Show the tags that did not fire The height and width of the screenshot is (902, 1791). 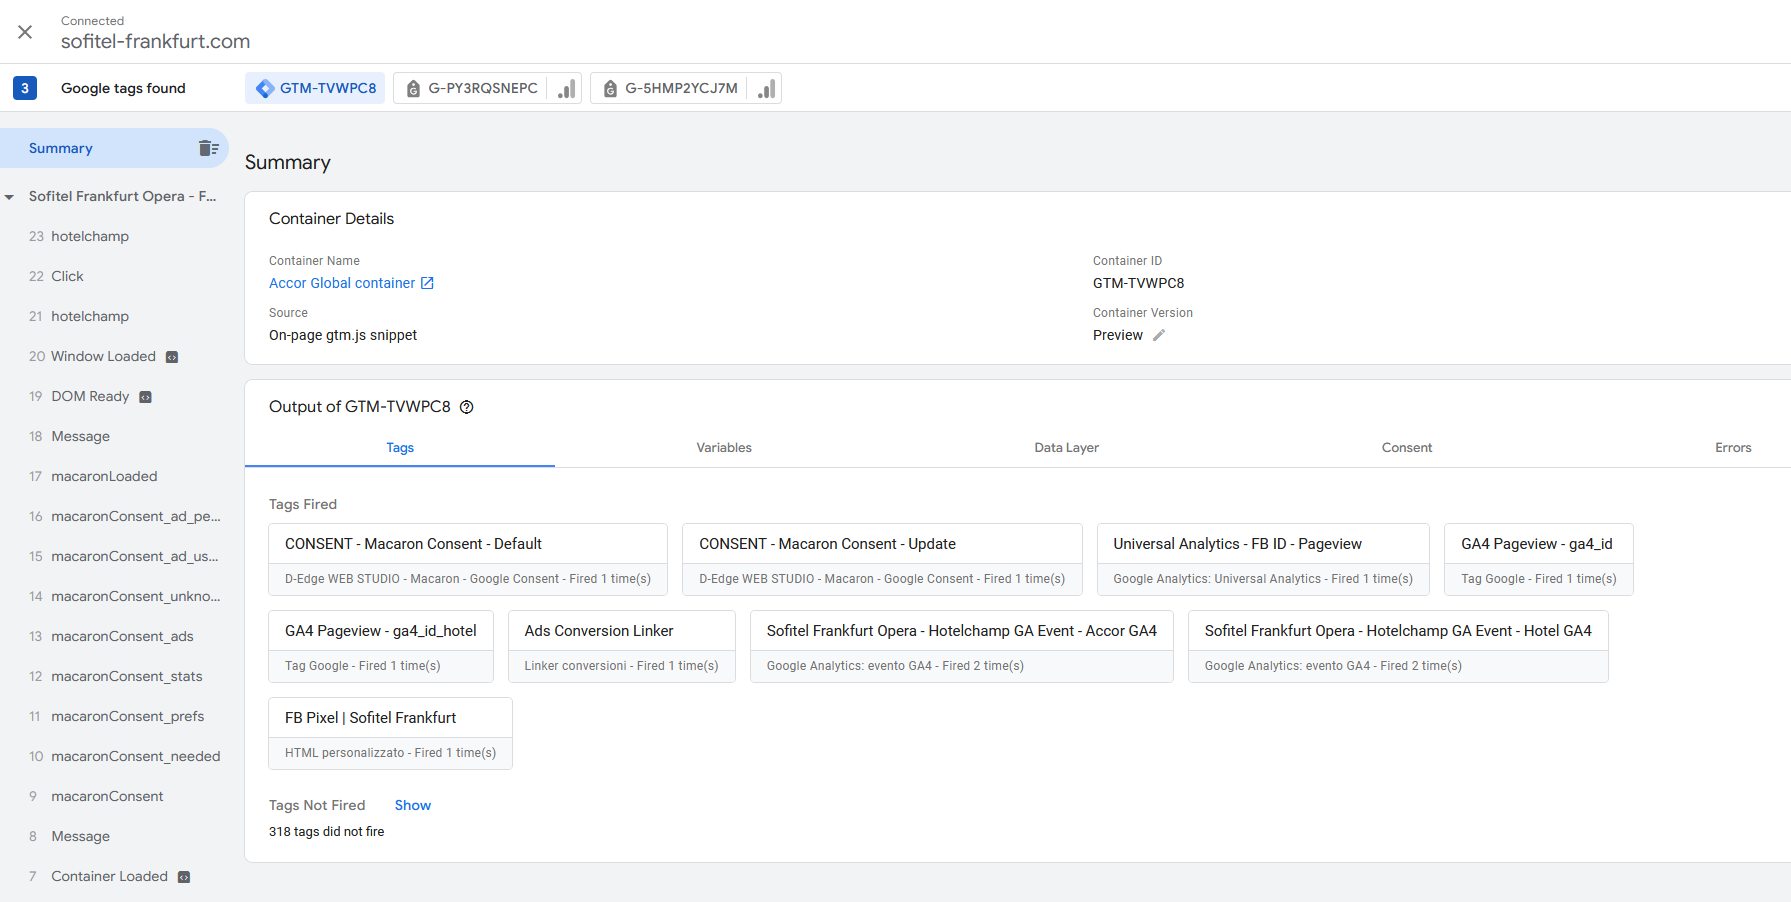(413, 805)
